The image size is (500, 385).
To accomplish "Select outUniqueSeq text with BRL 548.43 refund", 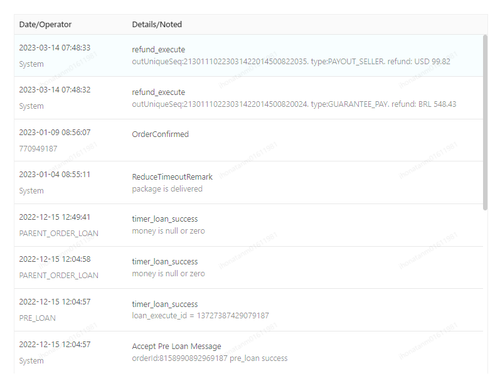I will coord(294,104).
